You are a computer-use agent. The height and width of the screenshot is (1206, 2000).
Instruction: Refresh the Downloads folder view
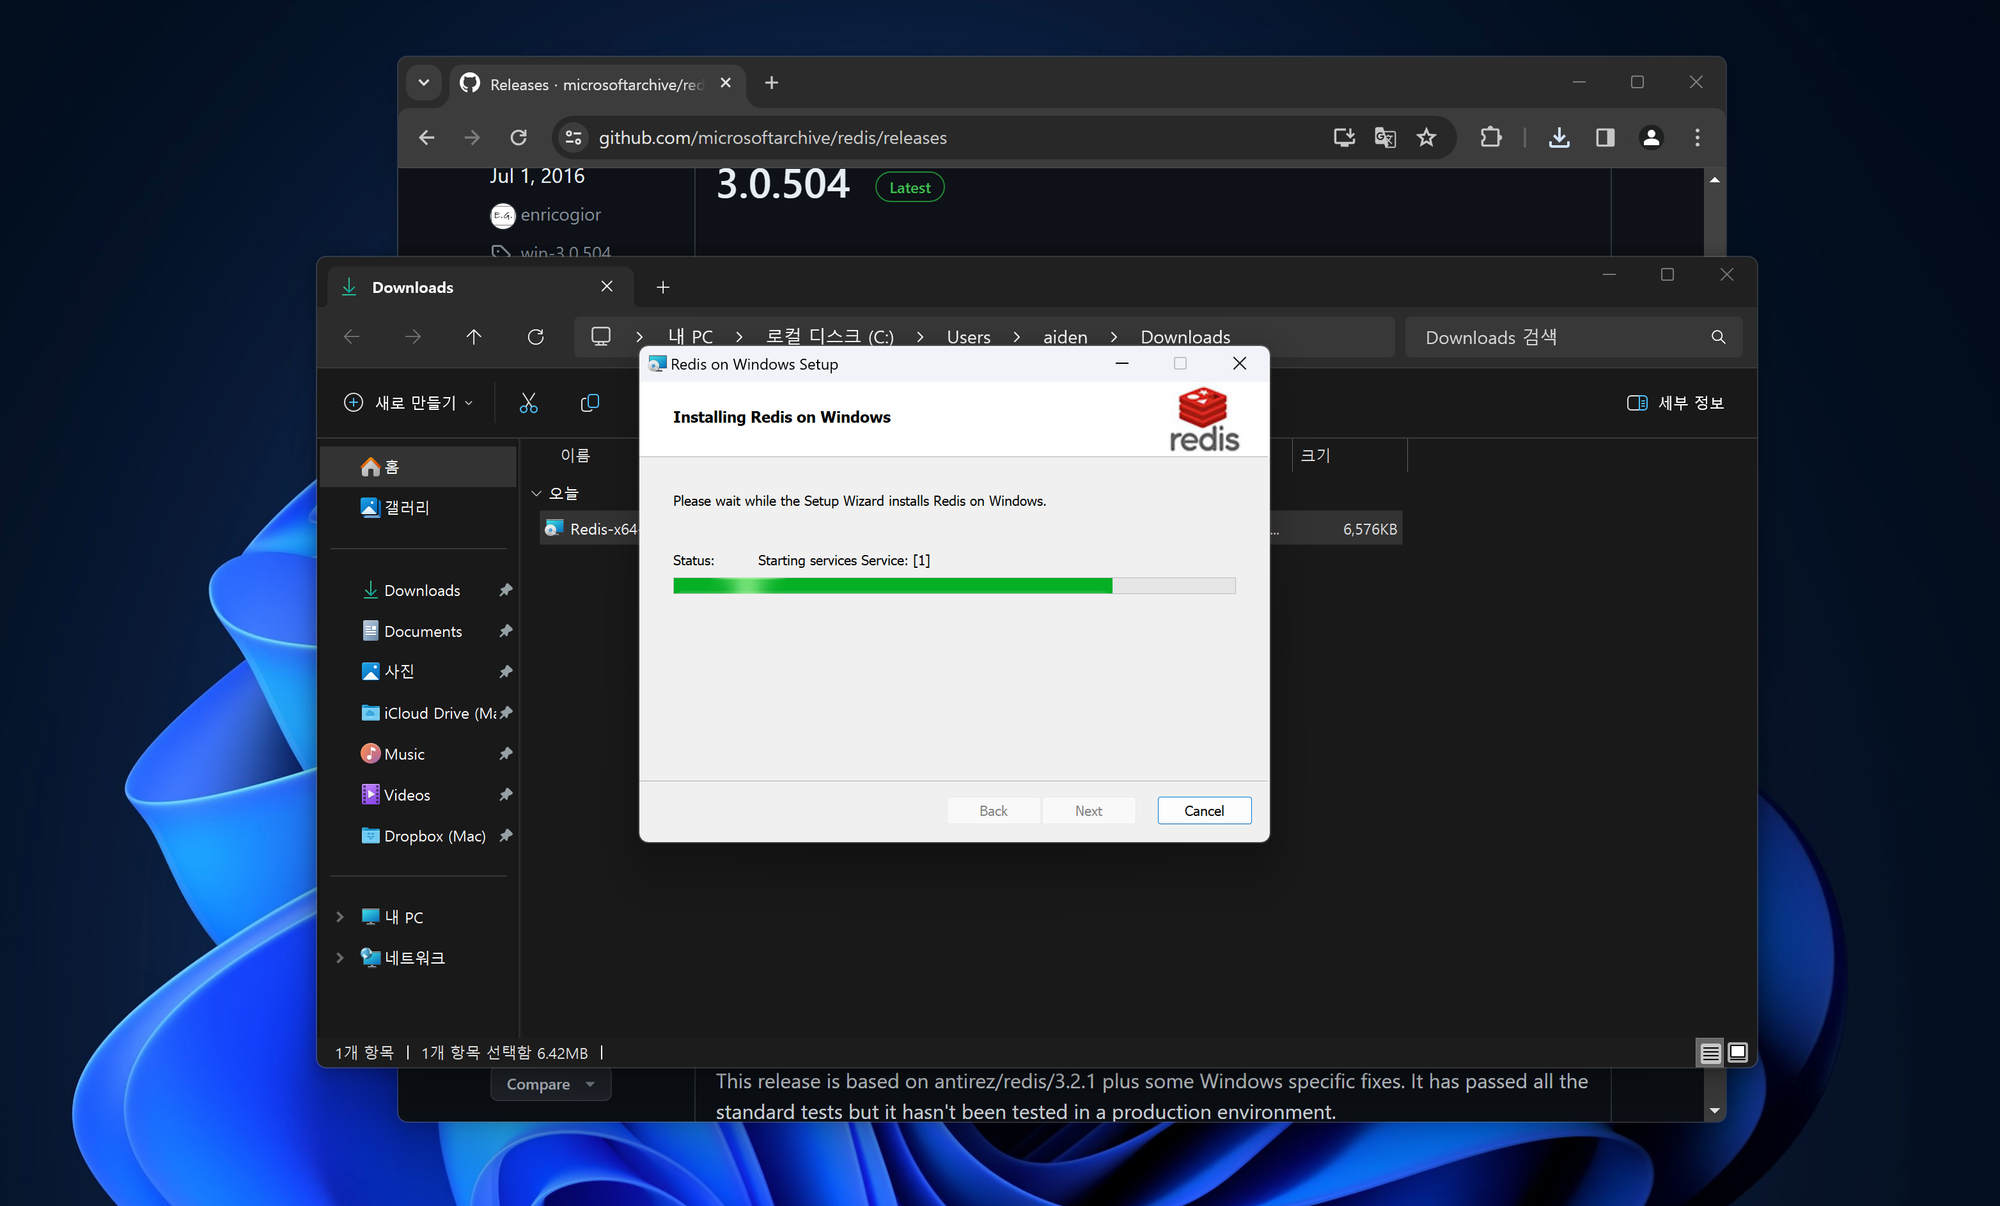click(x=536, y=337)
